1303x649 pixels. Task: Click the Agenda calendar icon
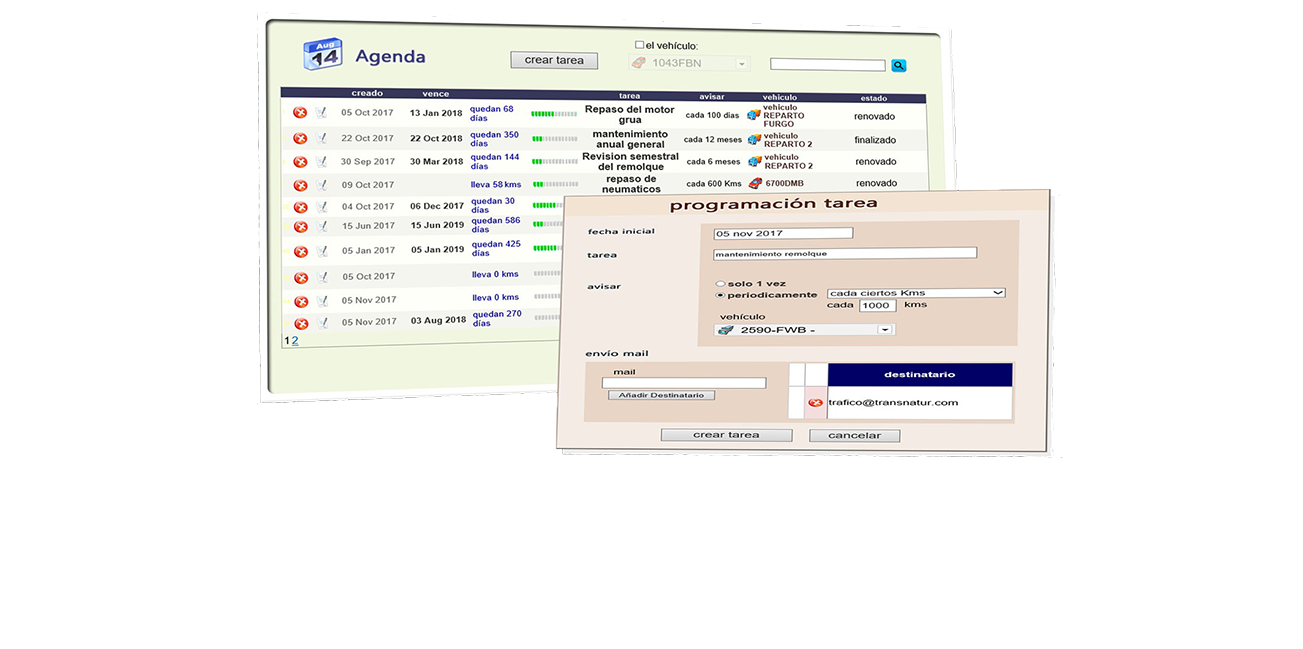(x=322, y=55)
